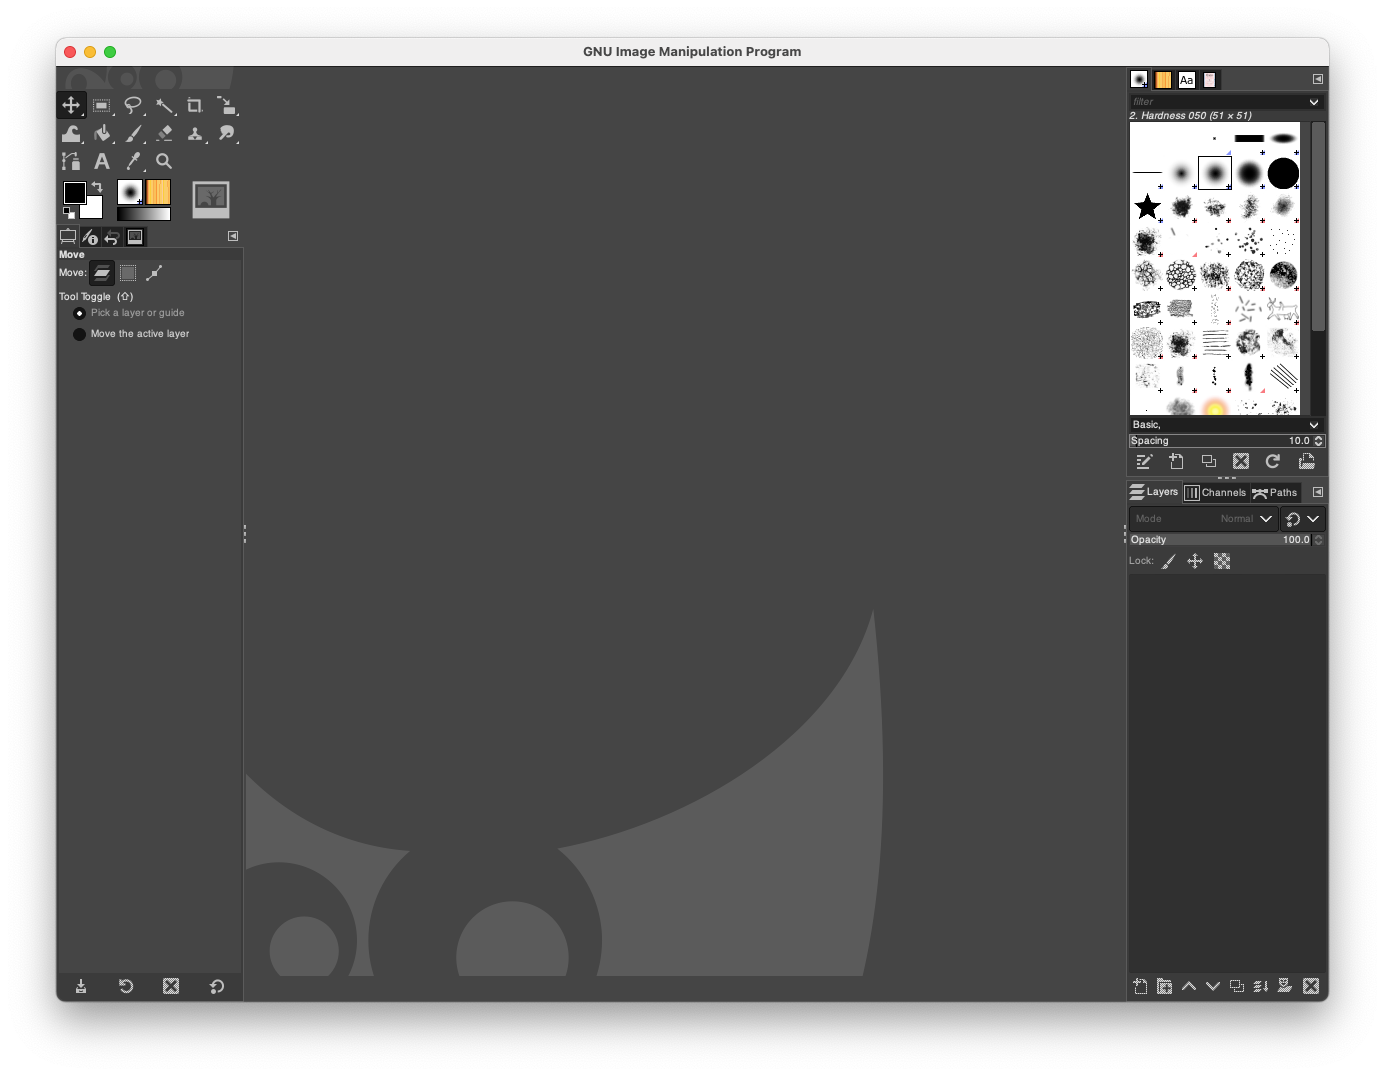Switch to the Brushes tab
Screen dimensions: 1385x1076
[x=1139, y=79]
